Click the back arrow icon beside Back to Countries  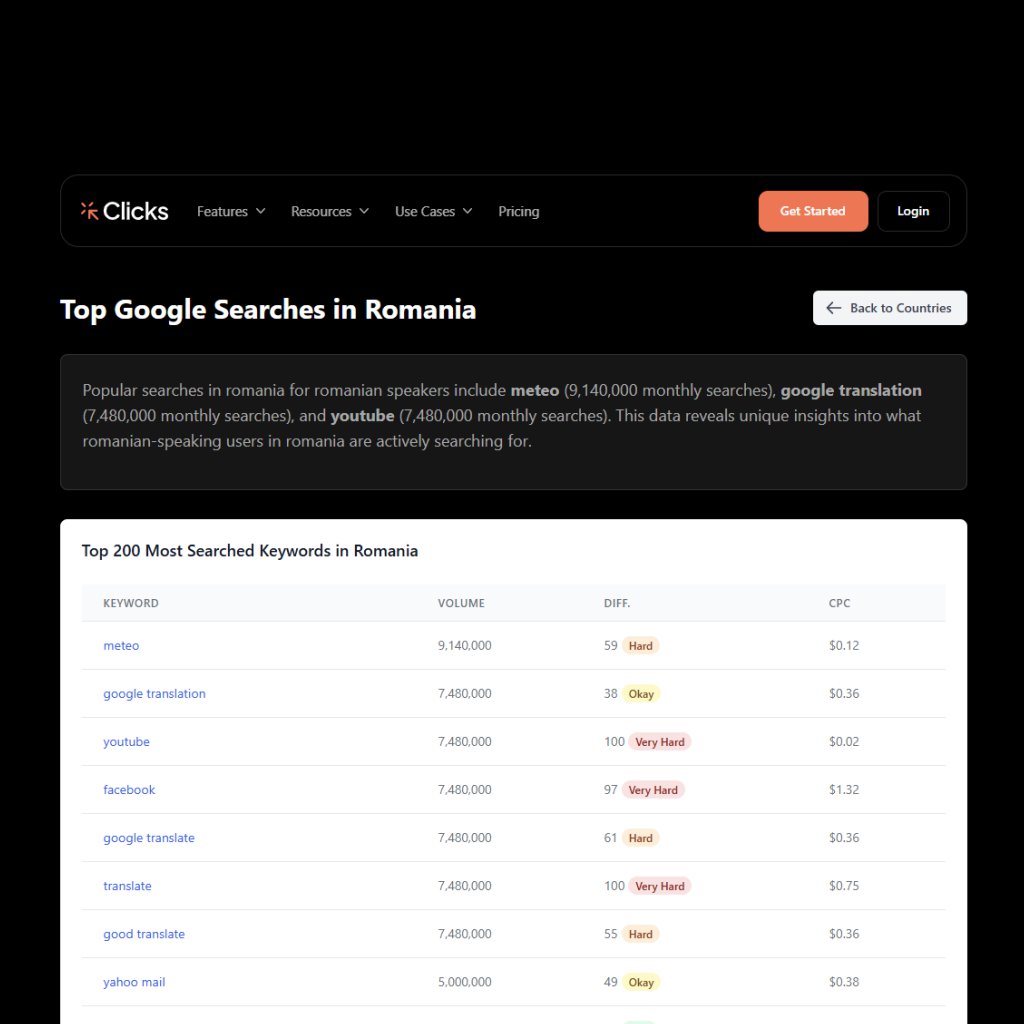833,308
